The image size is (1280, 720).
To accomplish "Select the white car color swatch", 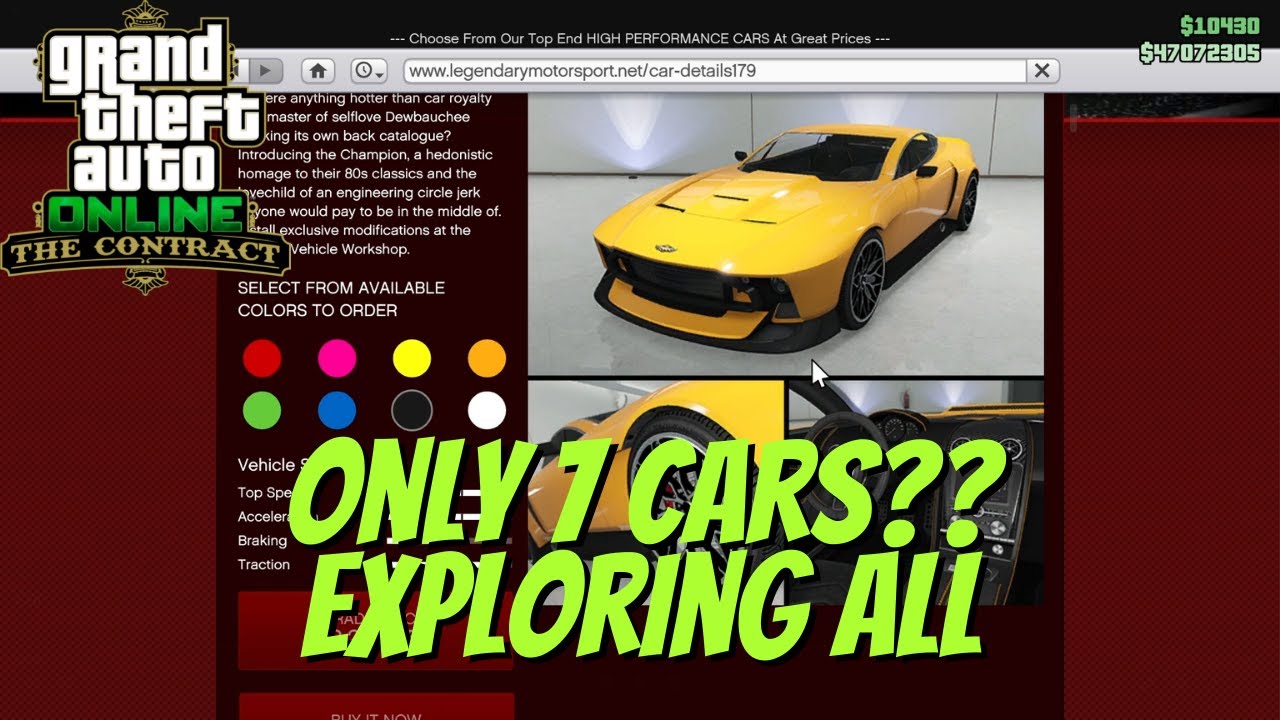I will (487, 410).
